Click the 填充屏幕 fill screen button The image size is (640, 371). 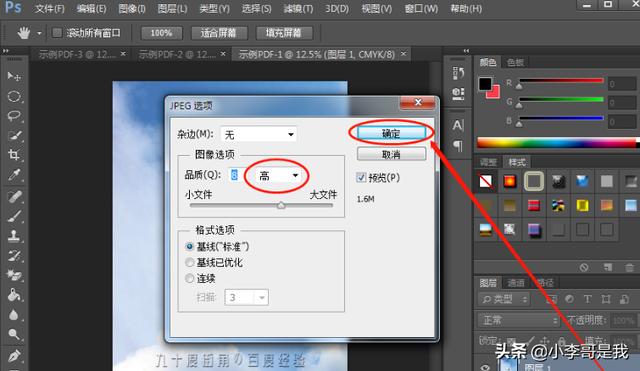(x=284, y=33)
